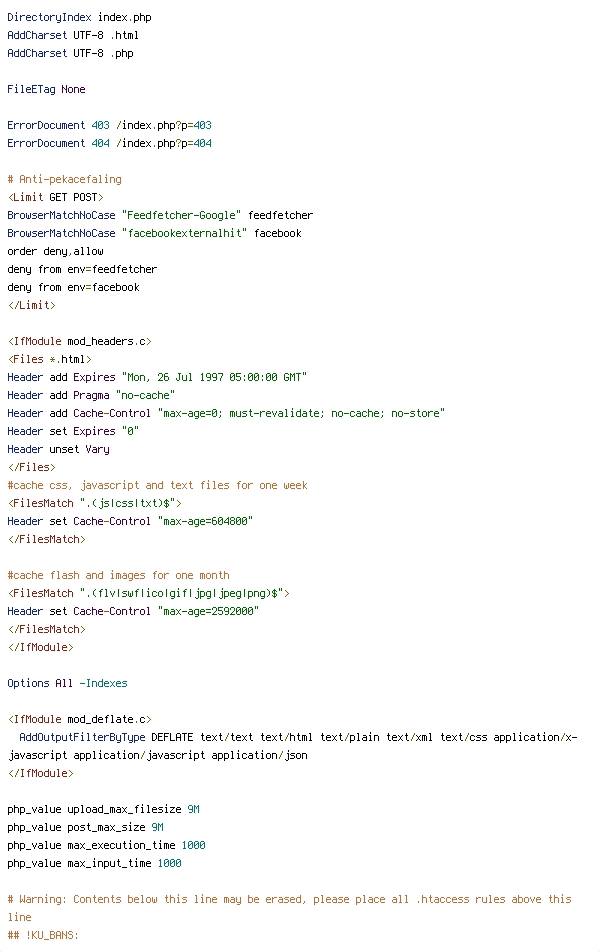
Task: Click the AddOutputFilterByType directive
Action: pos(82,737)
